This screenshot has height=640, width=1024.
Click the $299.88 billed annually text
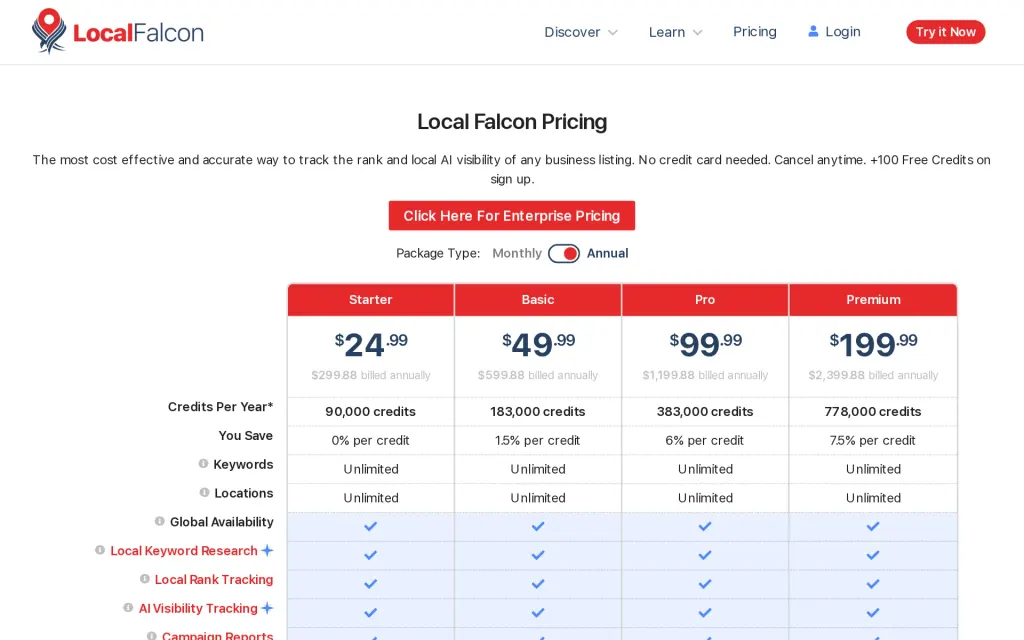click(x=370, y=375)
